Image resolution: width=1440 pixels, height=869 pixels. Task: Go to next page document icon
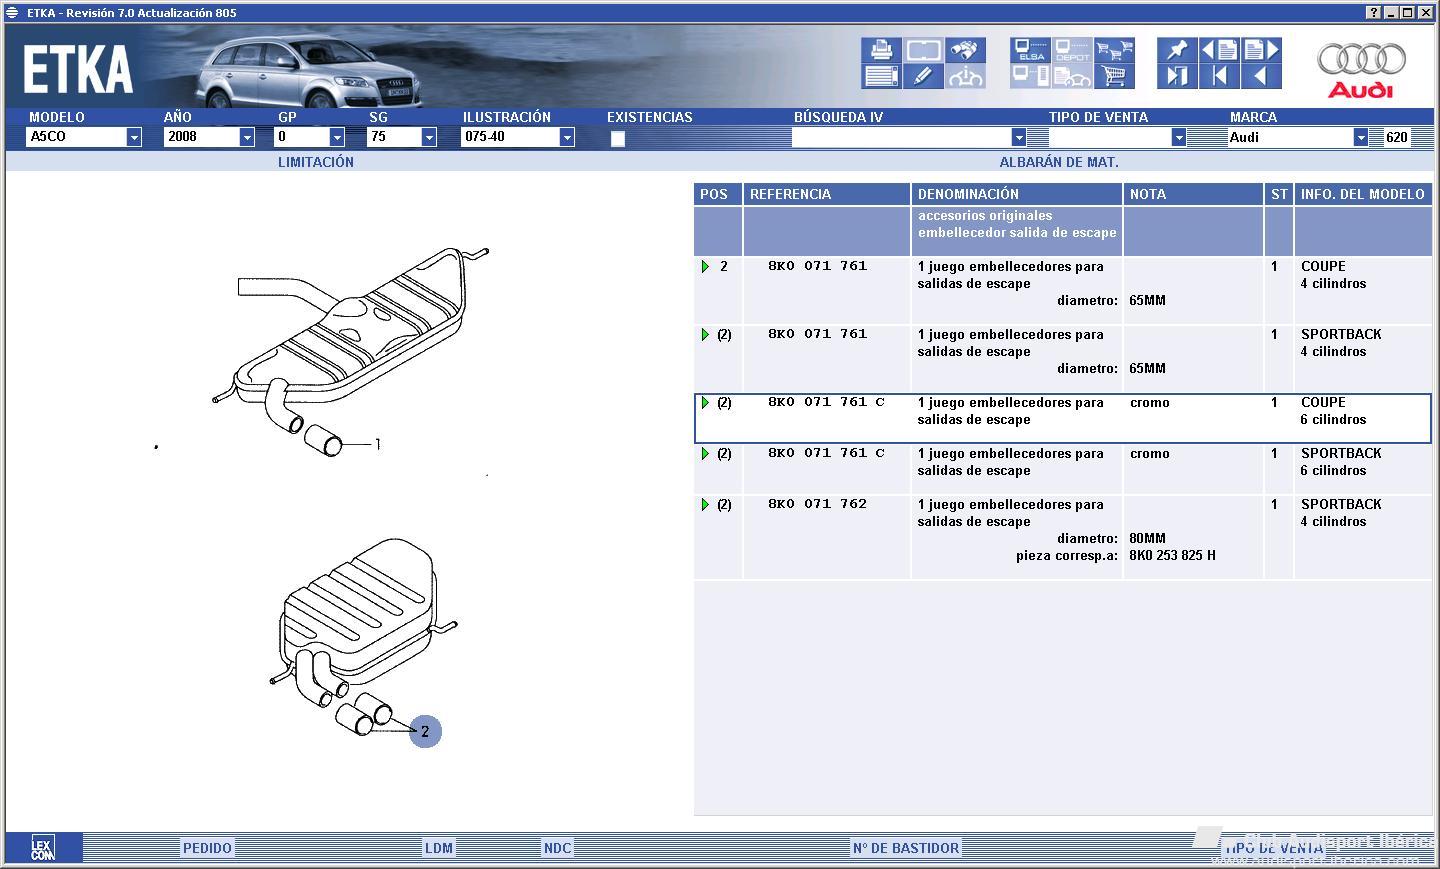point(1261,50)
